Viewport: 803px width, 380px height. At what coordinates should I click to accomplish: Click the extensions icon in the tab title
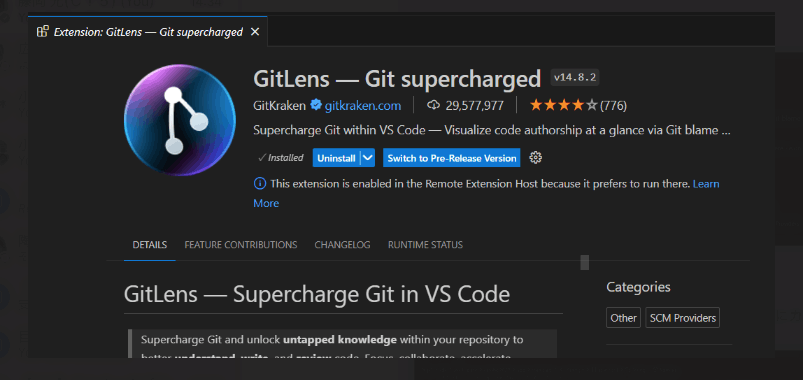tap(43, 32)
